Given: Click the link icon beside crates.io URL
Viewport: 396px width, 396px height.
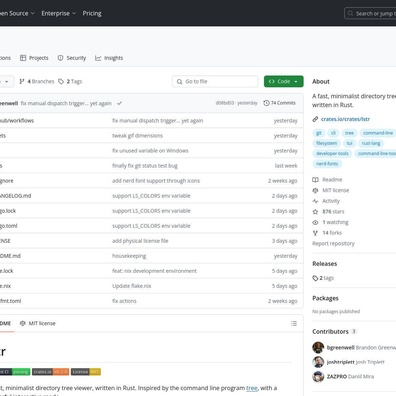Looking at the screenshot, I should [315, 119].
